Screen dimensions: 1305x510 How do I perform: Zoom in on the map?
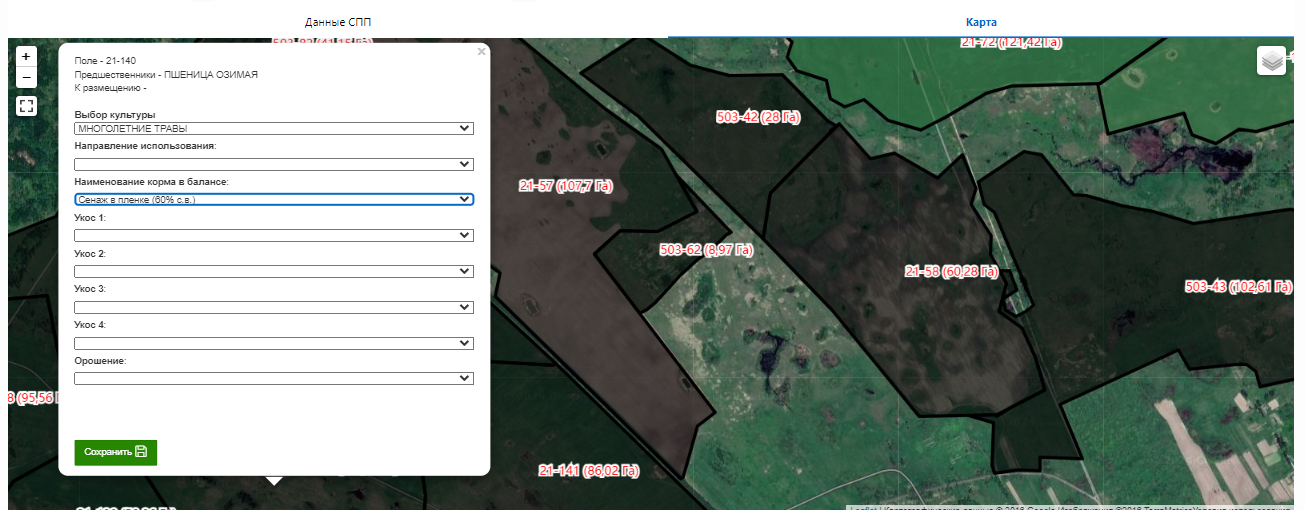click(x=27, y=56)
